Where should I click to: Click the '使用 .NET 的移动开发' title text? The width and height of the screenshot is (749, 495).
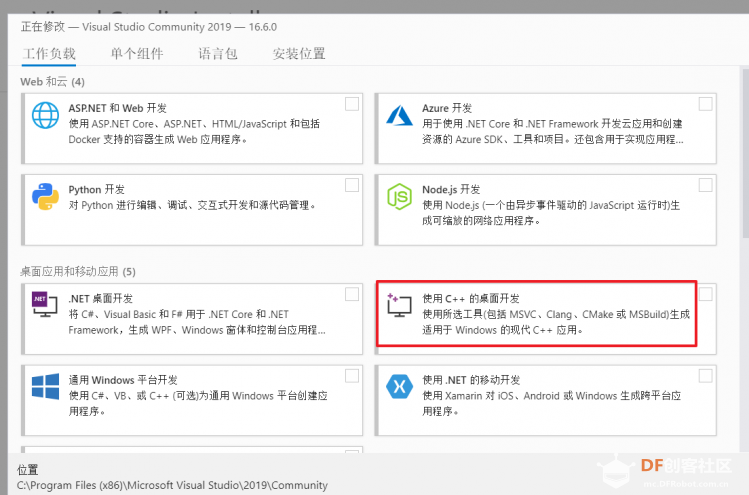point(471,380)
